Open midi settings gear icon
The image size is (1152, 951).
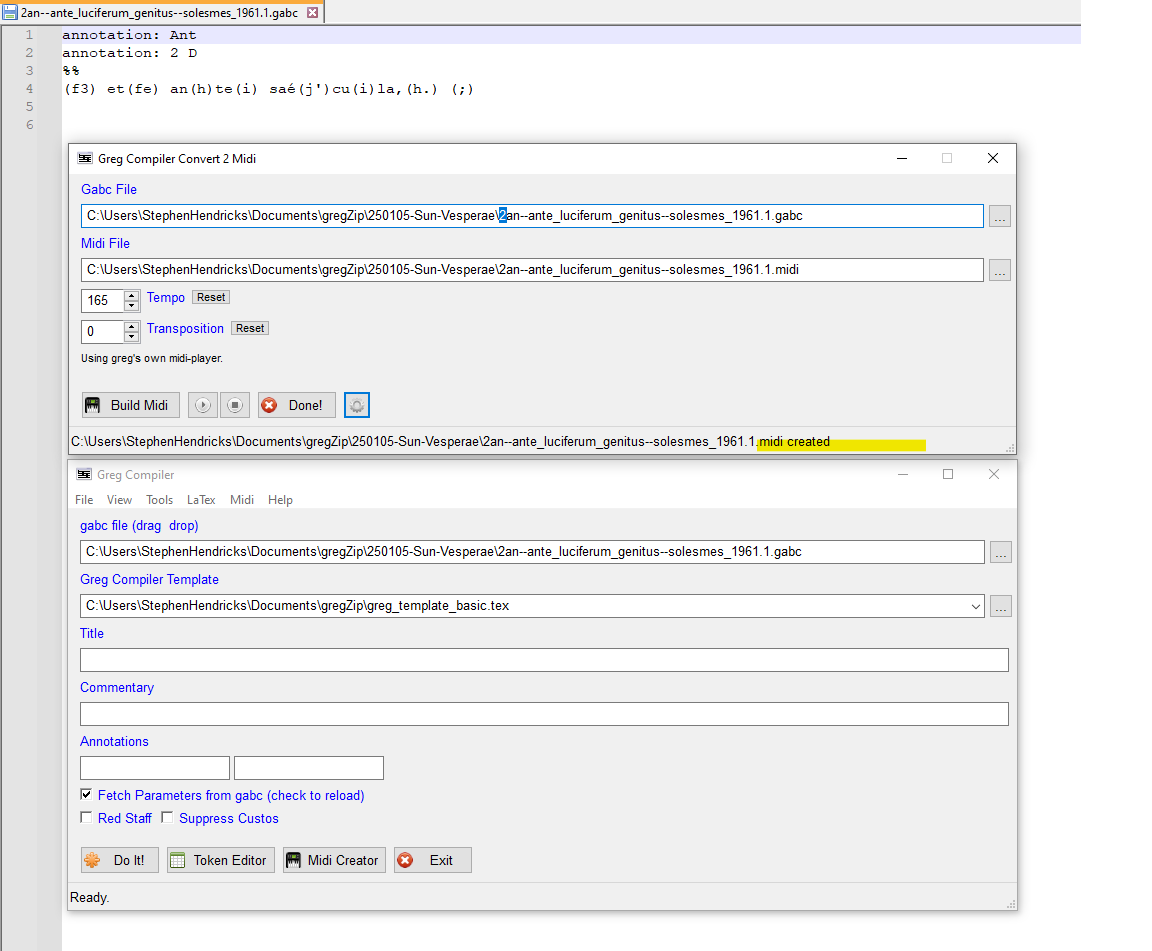coord(357,405)
